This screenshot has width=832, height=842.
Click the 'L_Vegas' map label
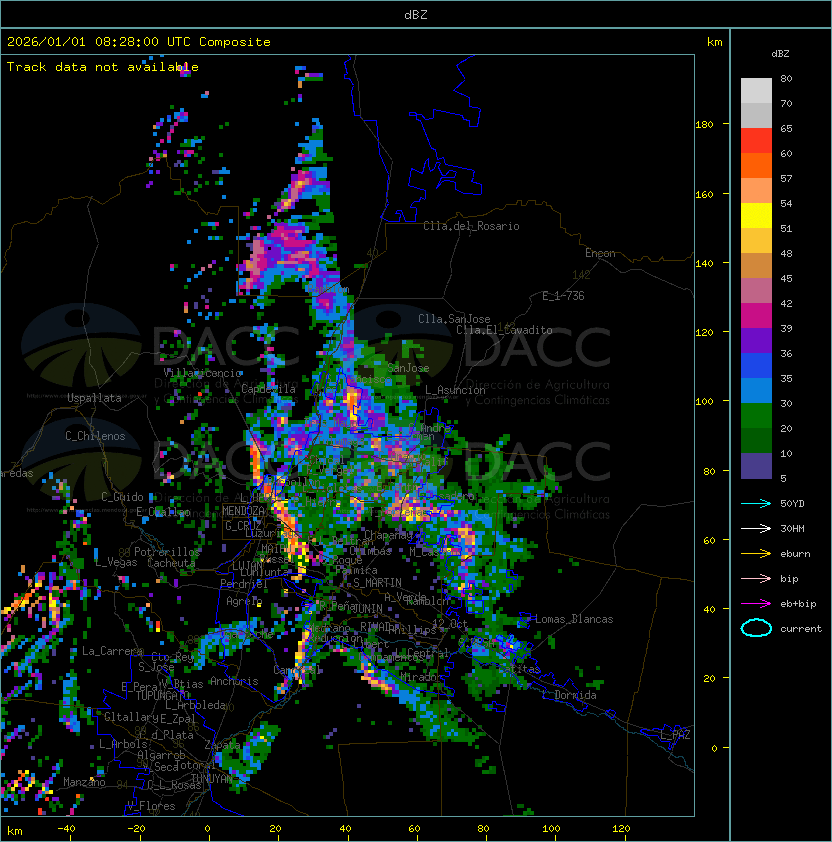[x=116, y=562]
